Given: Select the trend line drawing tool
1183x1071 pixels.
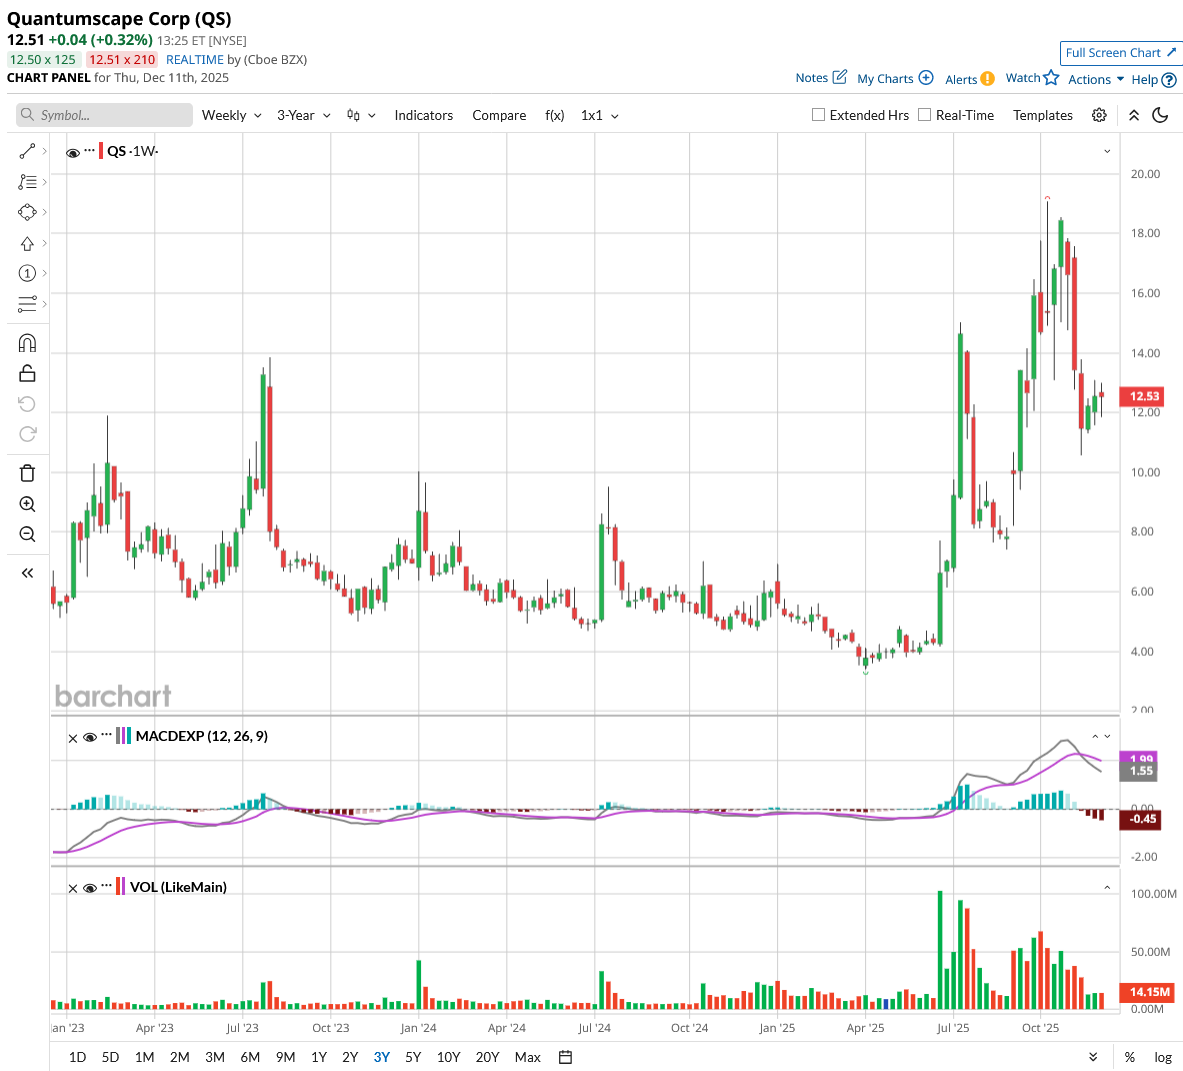Looking at the screenshot, I should pyautogui.click(x=27, y=152).
